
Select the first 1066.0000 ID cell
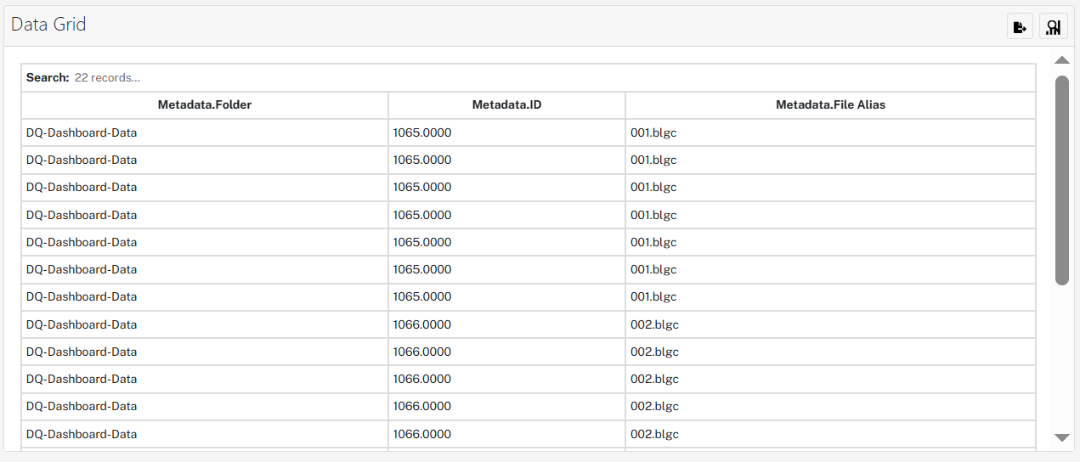(507, 324)
